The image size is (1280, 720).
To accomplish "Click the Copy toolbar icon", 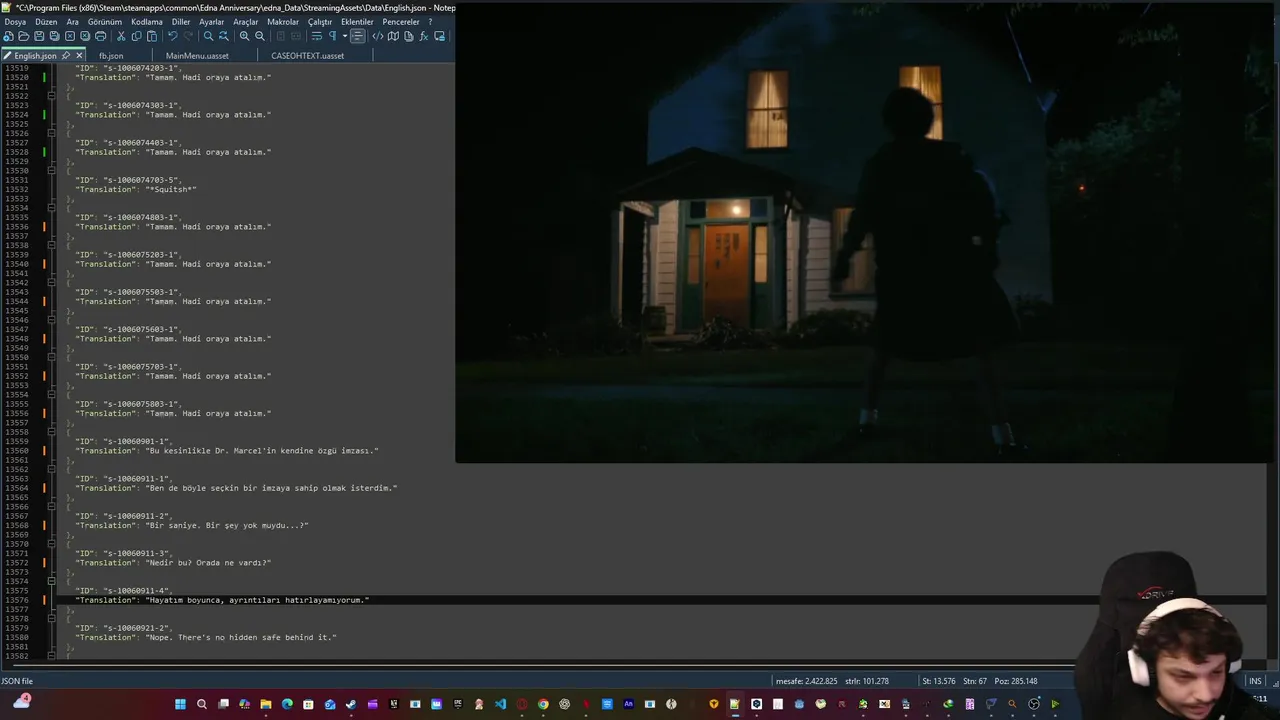I will click(x=136, y=36).
